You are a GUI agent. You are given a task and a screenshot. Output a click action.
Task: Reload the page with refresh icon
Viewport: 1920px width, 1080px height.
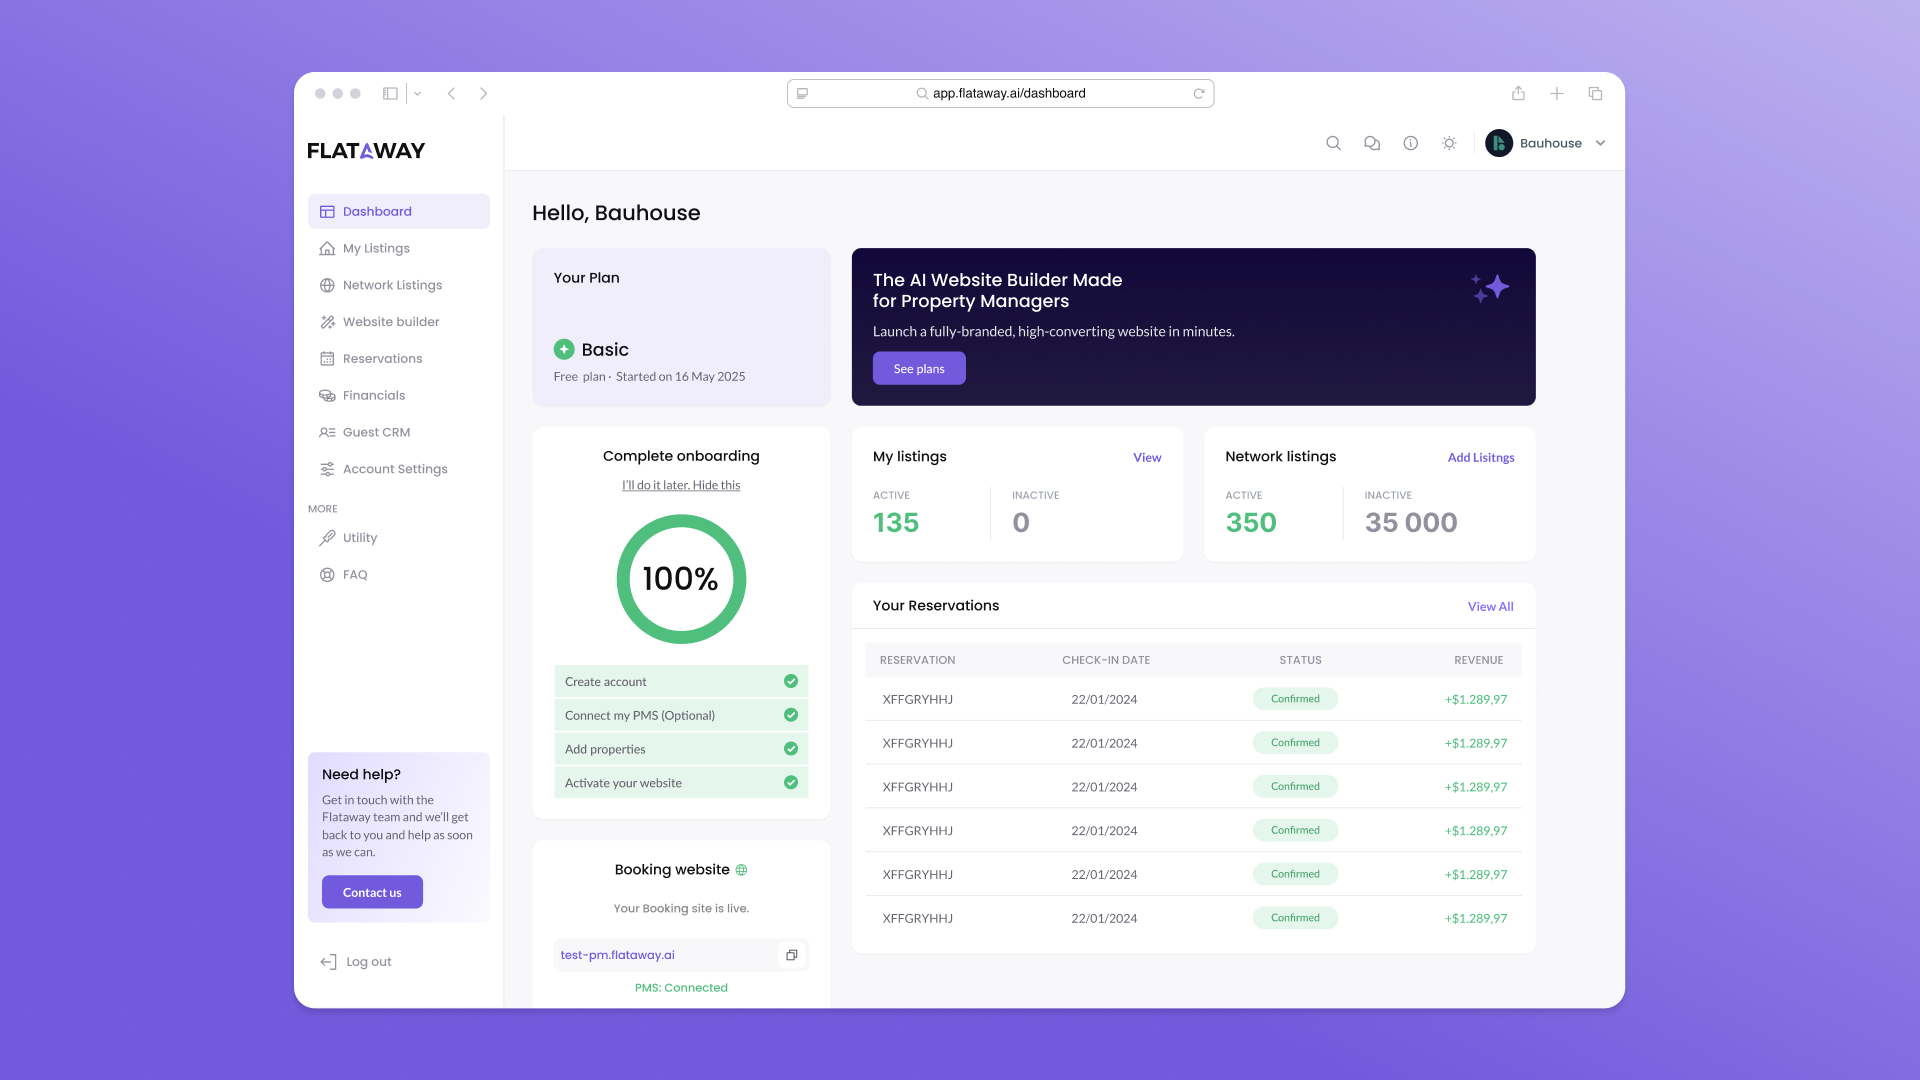(x=1198, y=93)
